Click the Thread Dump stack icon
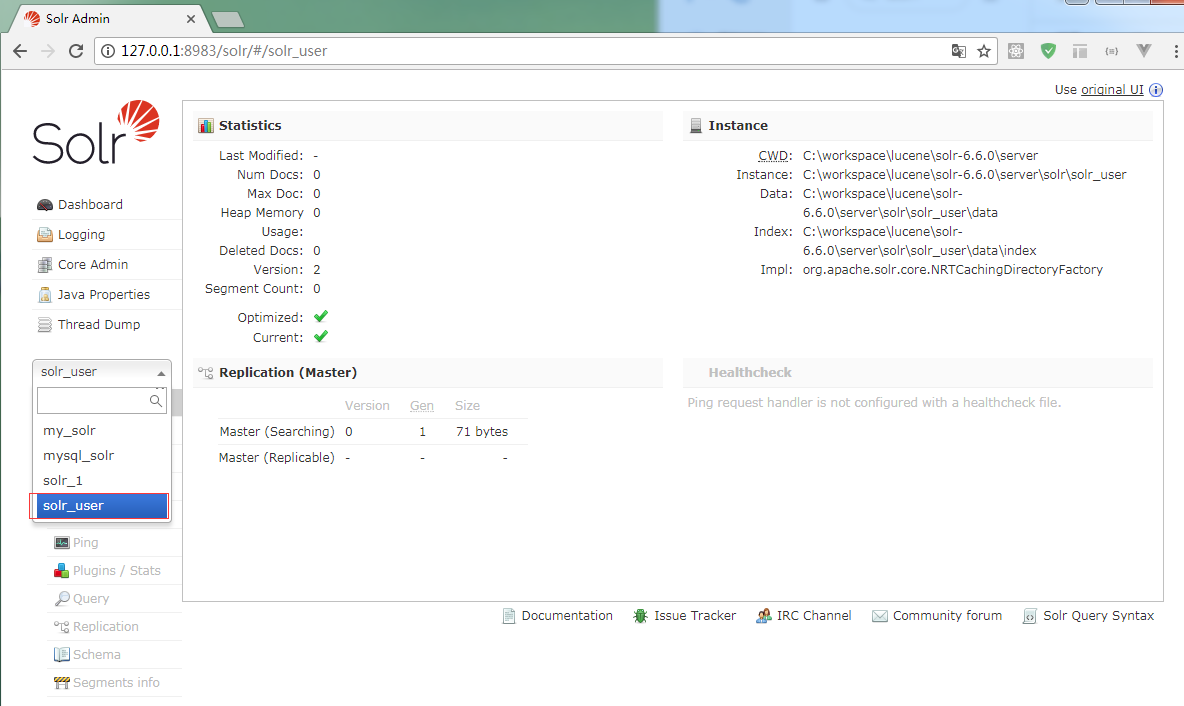 [45, 325]
